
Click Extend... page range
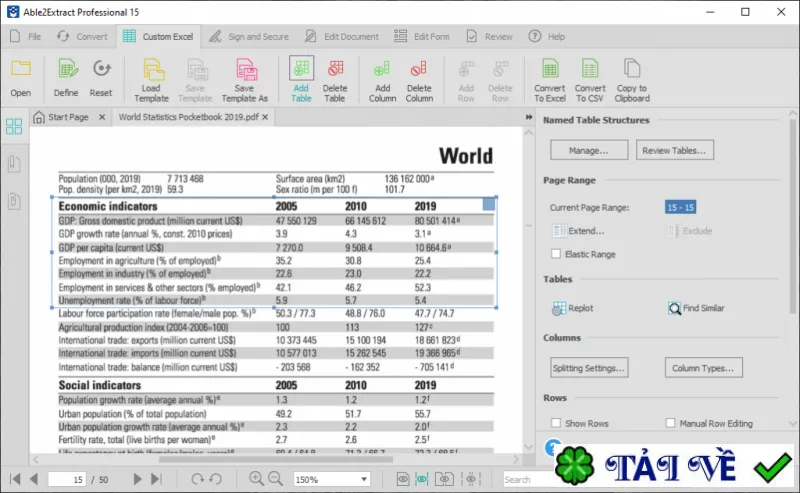(x=579, y=231)
